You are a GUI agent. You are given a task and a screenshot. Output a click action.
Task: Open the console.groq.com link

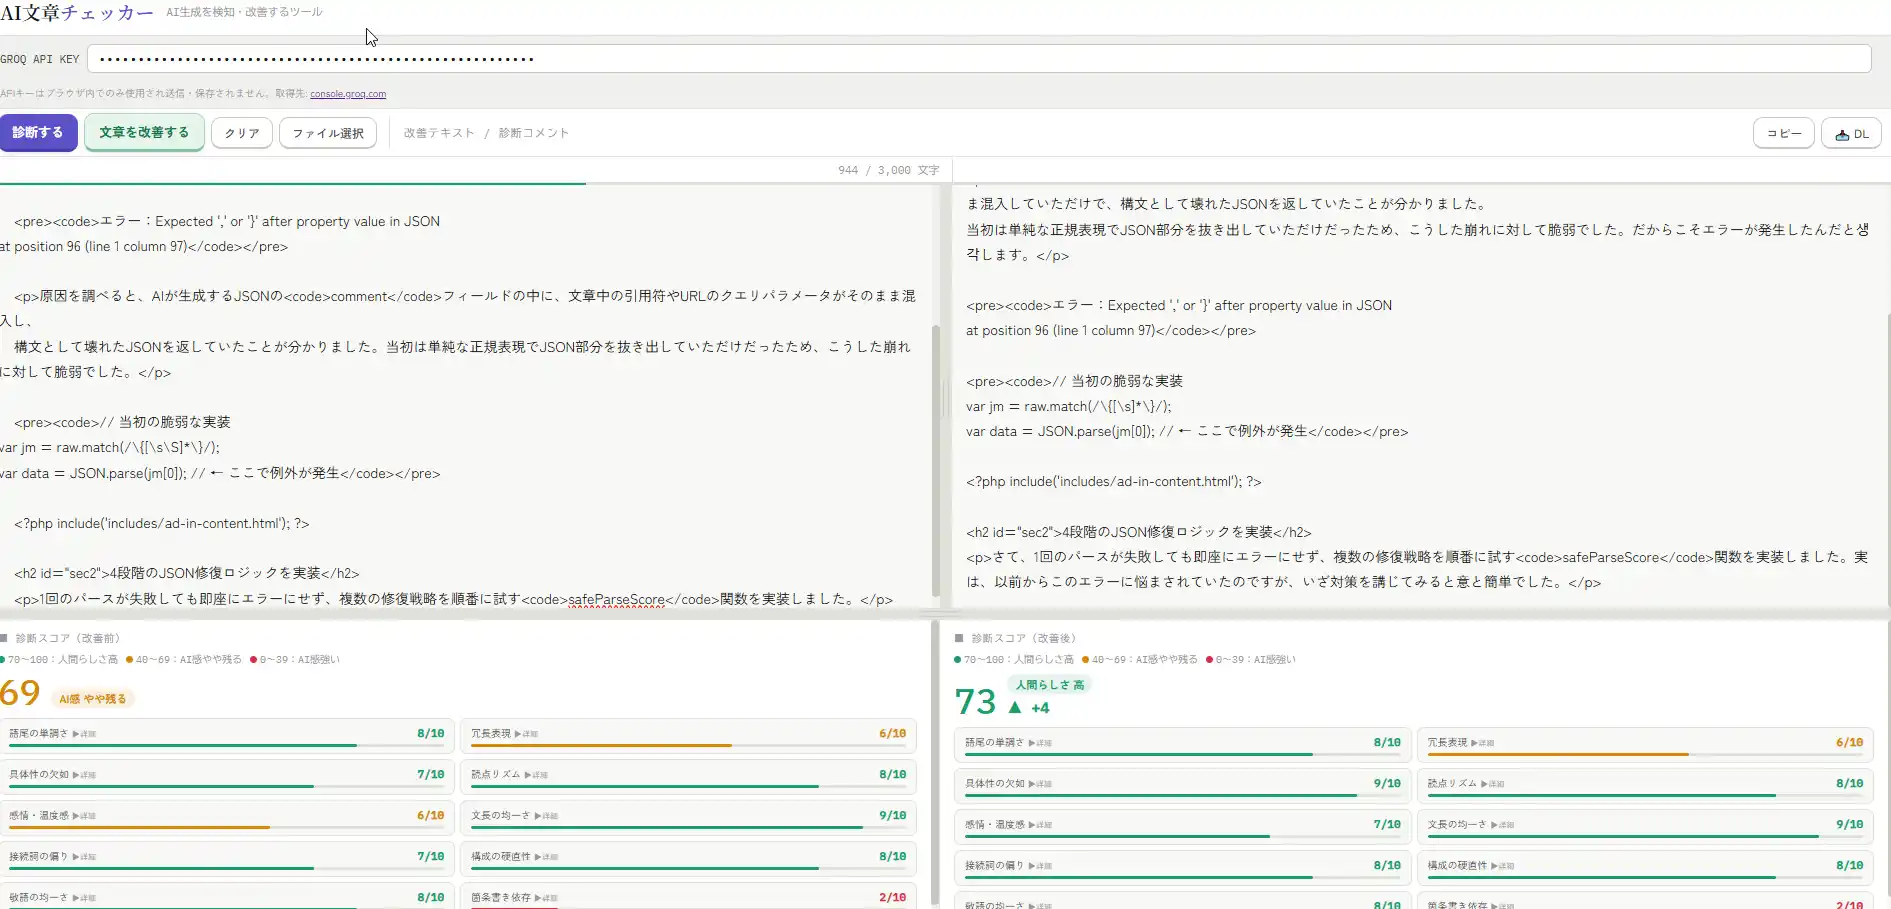coord(348,94)
